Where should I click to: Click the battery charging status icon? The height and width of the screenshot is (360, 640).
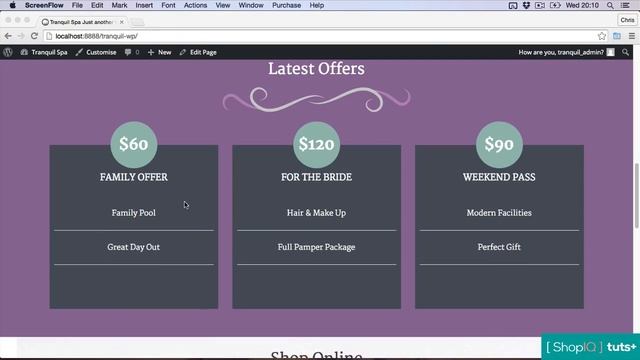click(x=555, y=5)
